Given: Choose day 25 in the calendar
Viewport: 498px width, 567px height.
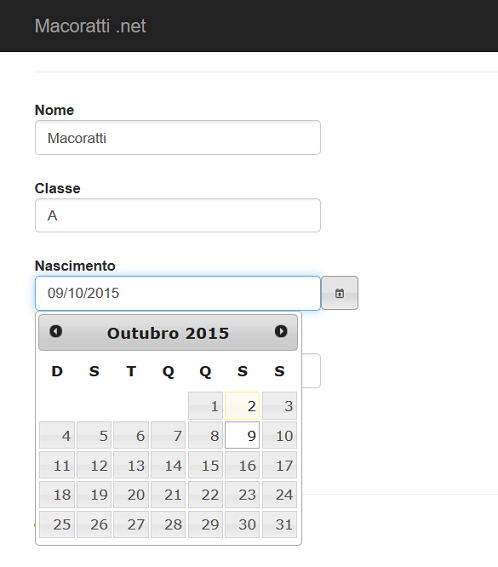Looking at the screenshot, I should click(57, 524).
